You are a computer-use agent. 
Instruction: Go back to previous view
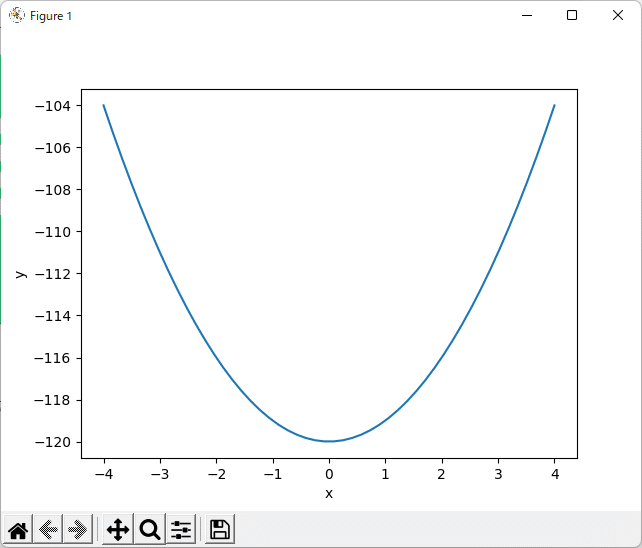[48, 530]
